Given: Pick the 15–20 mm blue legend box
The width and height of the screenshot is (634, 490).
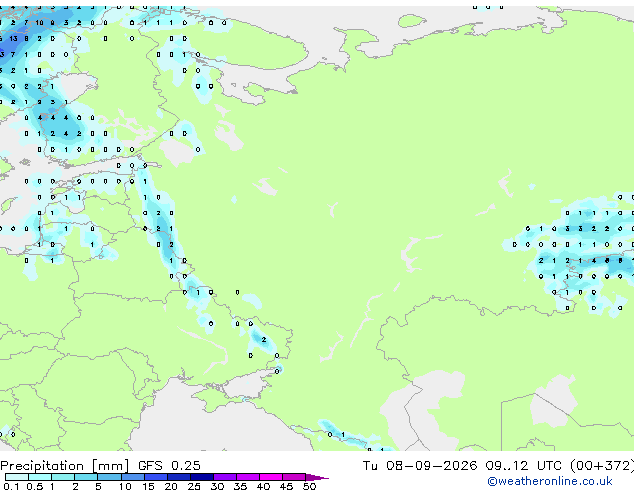Looking at the screenshot, I should click(156, 477).
